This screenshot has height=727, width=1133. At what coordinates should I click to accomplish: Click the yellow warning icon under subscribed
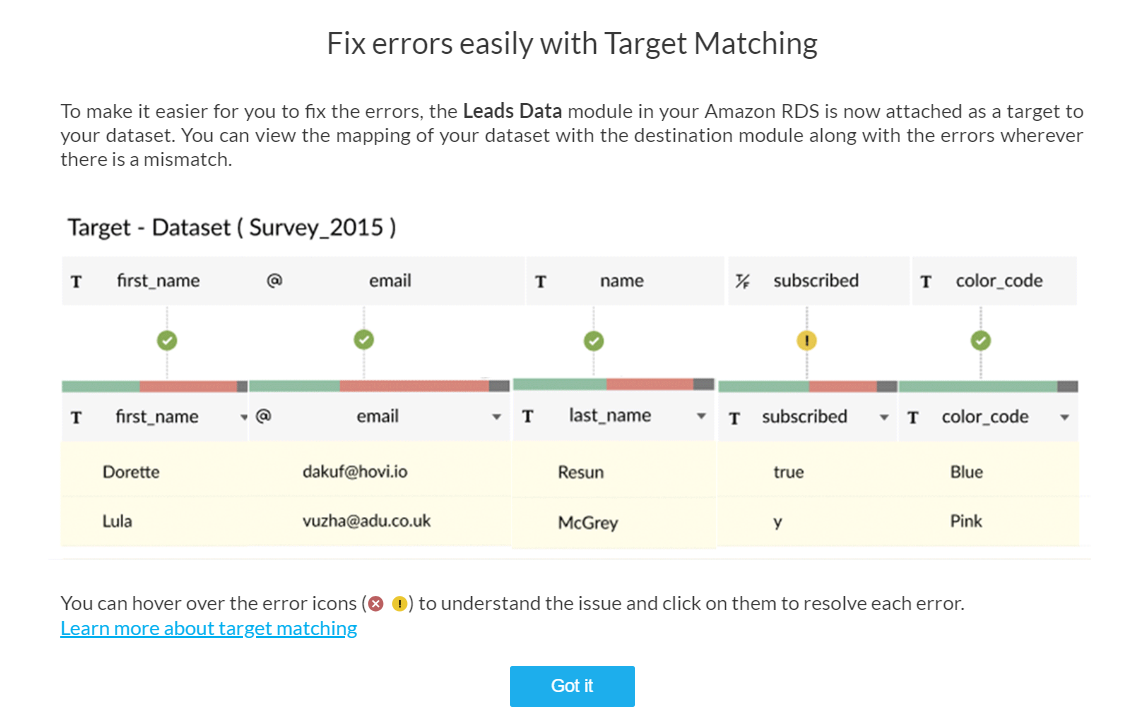tap(806, 340)
